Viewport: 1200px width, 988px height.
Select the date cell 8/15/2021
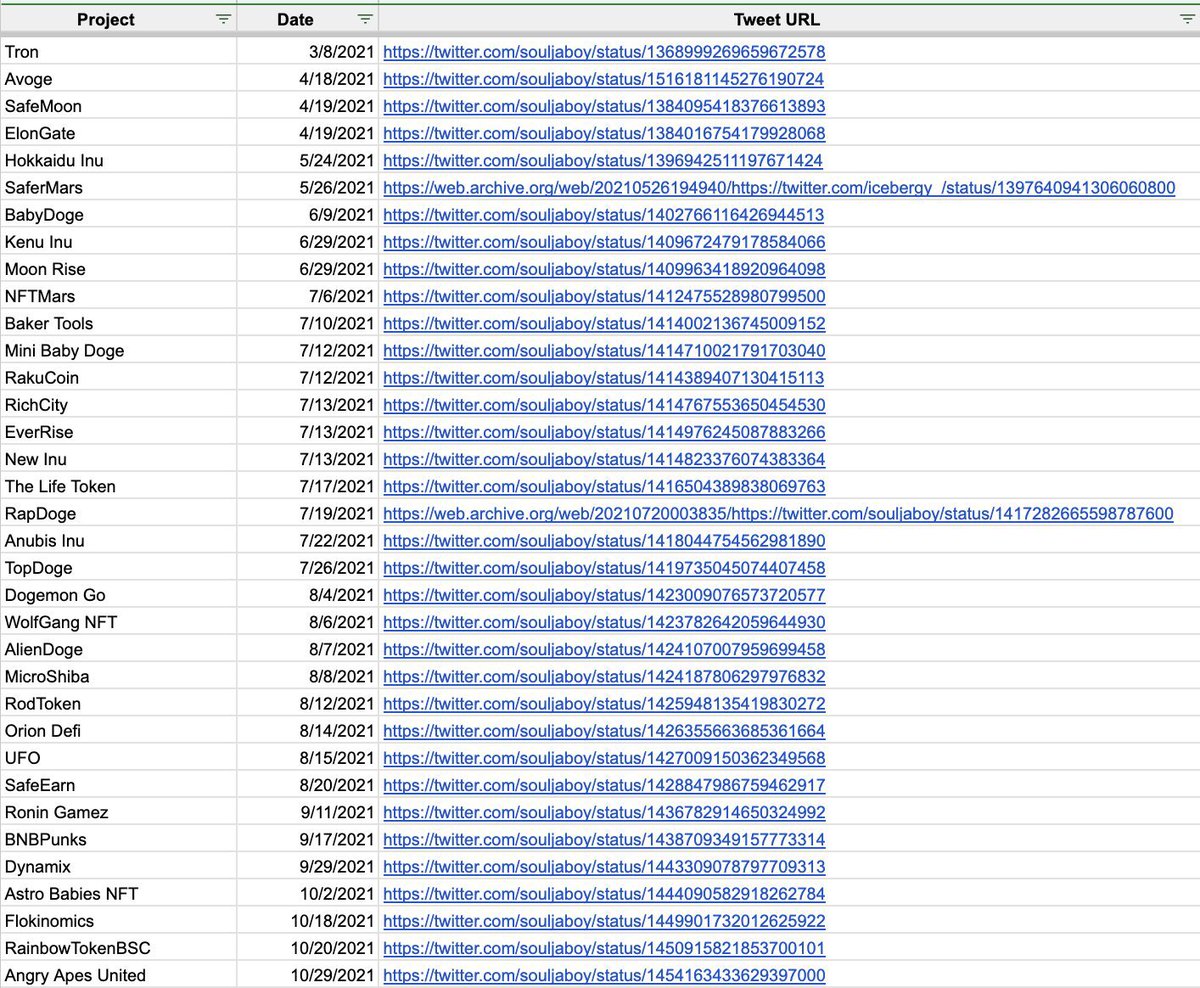pyautogui.click(x=308, y=758)
